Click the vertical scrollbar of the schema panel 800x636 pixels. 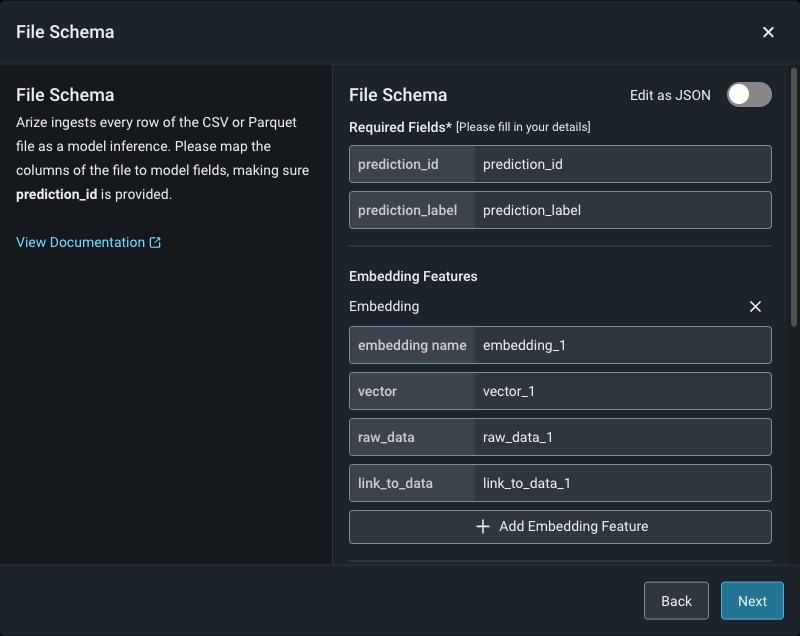(x=795, y=200)
